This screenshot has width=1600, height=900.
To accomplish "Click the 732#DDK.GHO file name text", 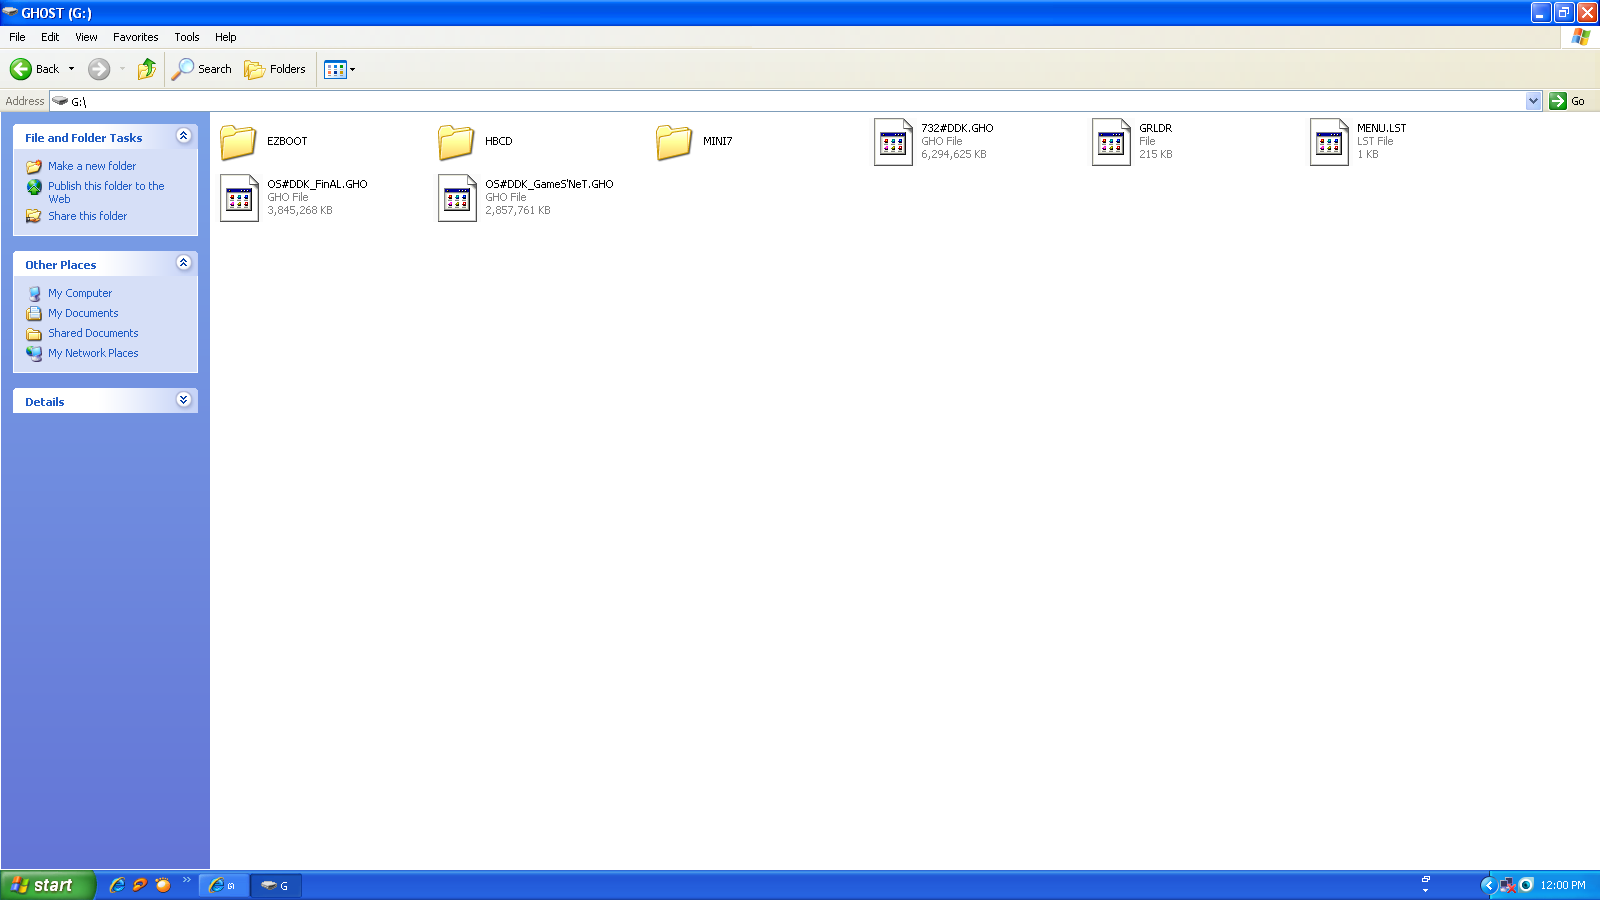I will [x=957, y=128].
